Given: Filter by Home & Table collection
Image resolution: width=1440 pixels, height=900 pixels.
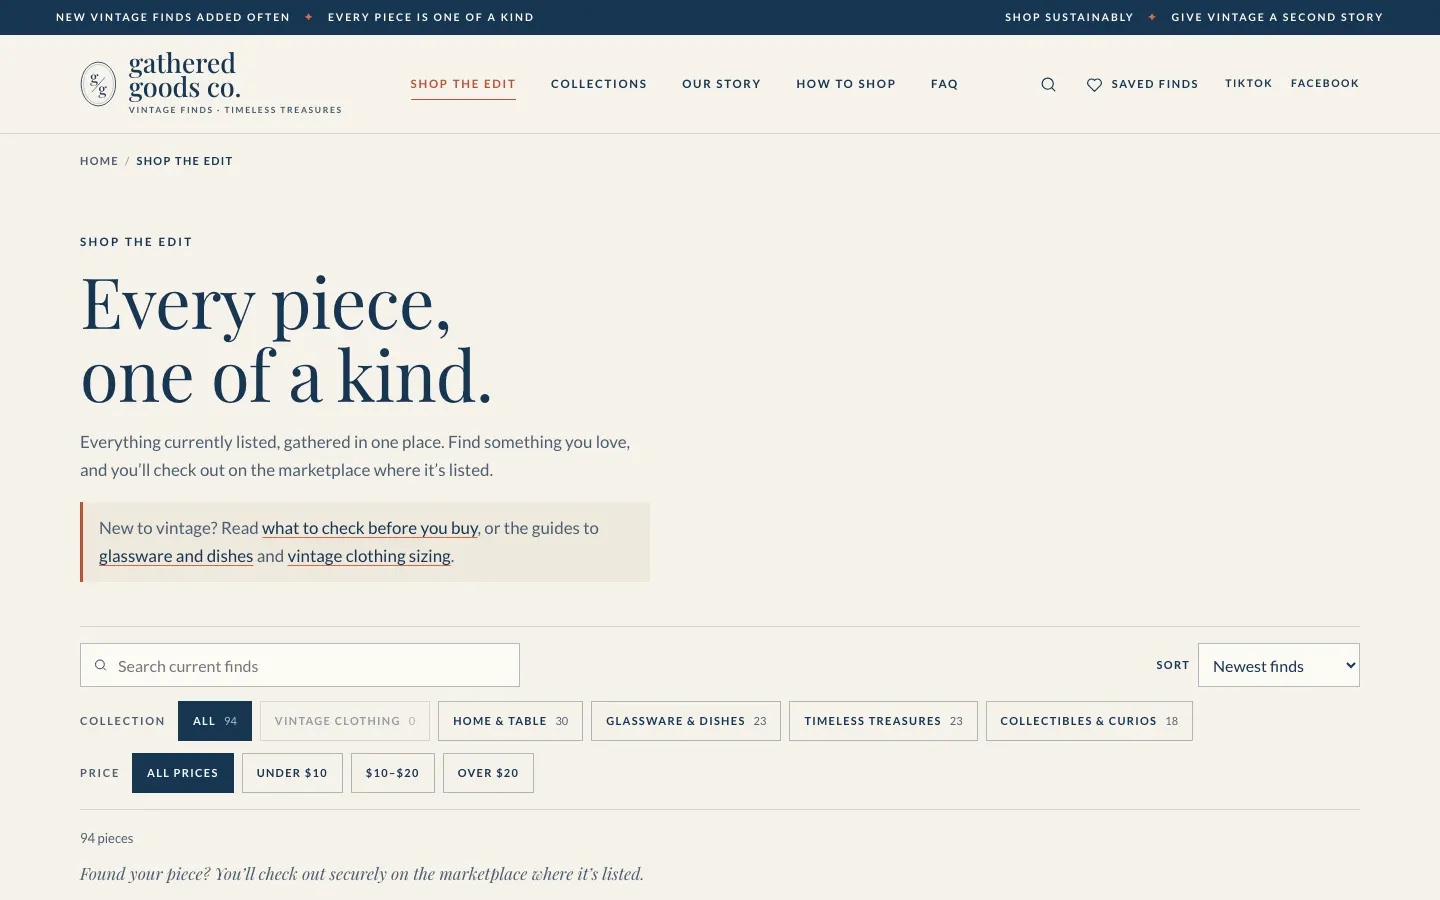Looking at the screenshot, I should (x=510, y=721).
